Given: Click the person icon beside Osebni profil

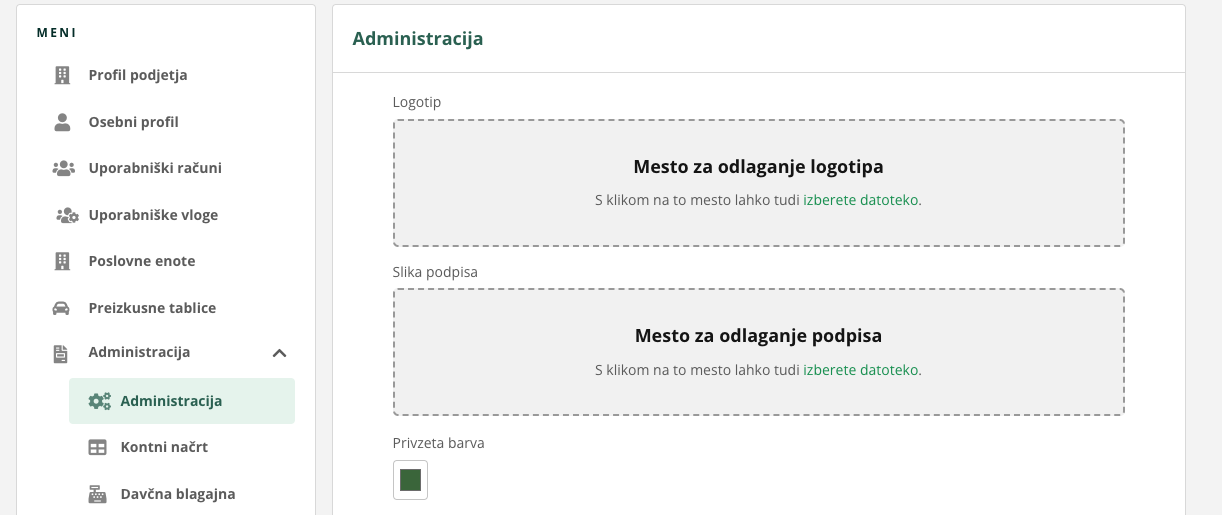Looking at the screenshot, I should click(62, 122).
